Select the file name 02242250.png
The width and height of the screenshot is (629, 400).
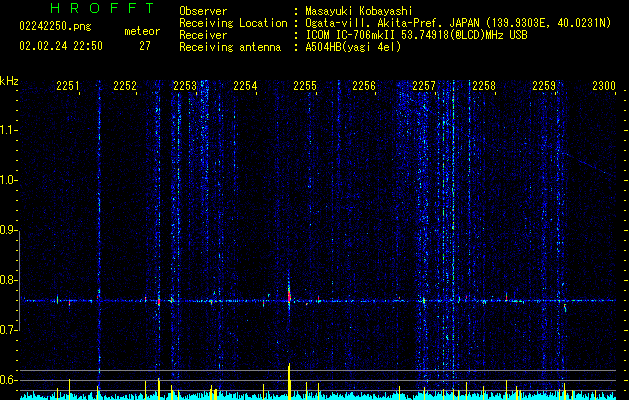(55, 26)
